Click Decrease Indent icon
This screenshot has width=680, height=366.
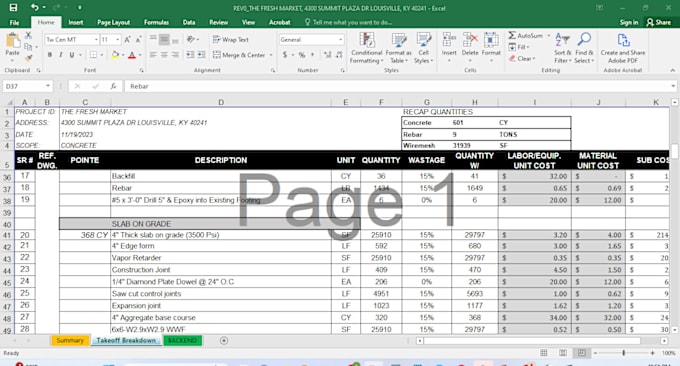click(x=190, y=55)
